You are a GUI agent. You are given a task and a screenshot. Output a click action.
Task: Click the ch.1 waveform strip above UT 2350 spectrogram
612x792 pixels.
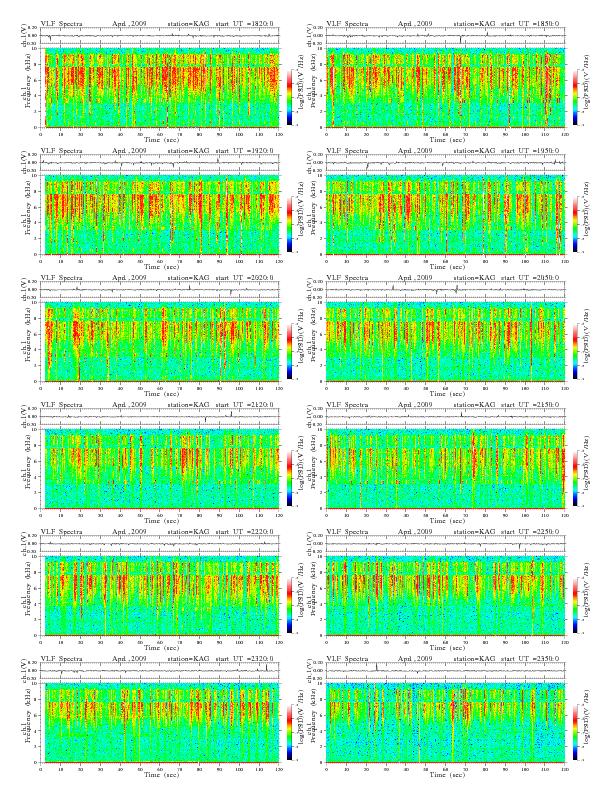pyautogui.click(x=445, y=671)
